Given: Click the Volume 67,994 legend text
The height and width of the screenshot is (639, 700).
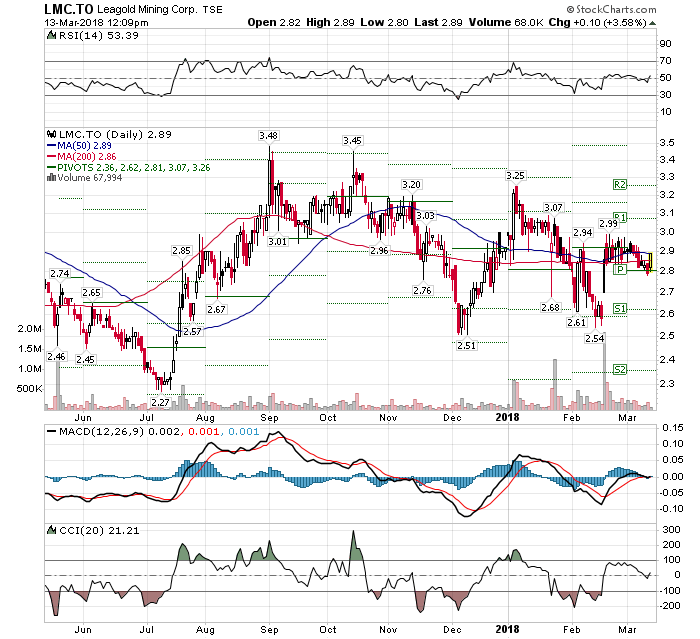Looking at the screenshot, I should point(89,178).
